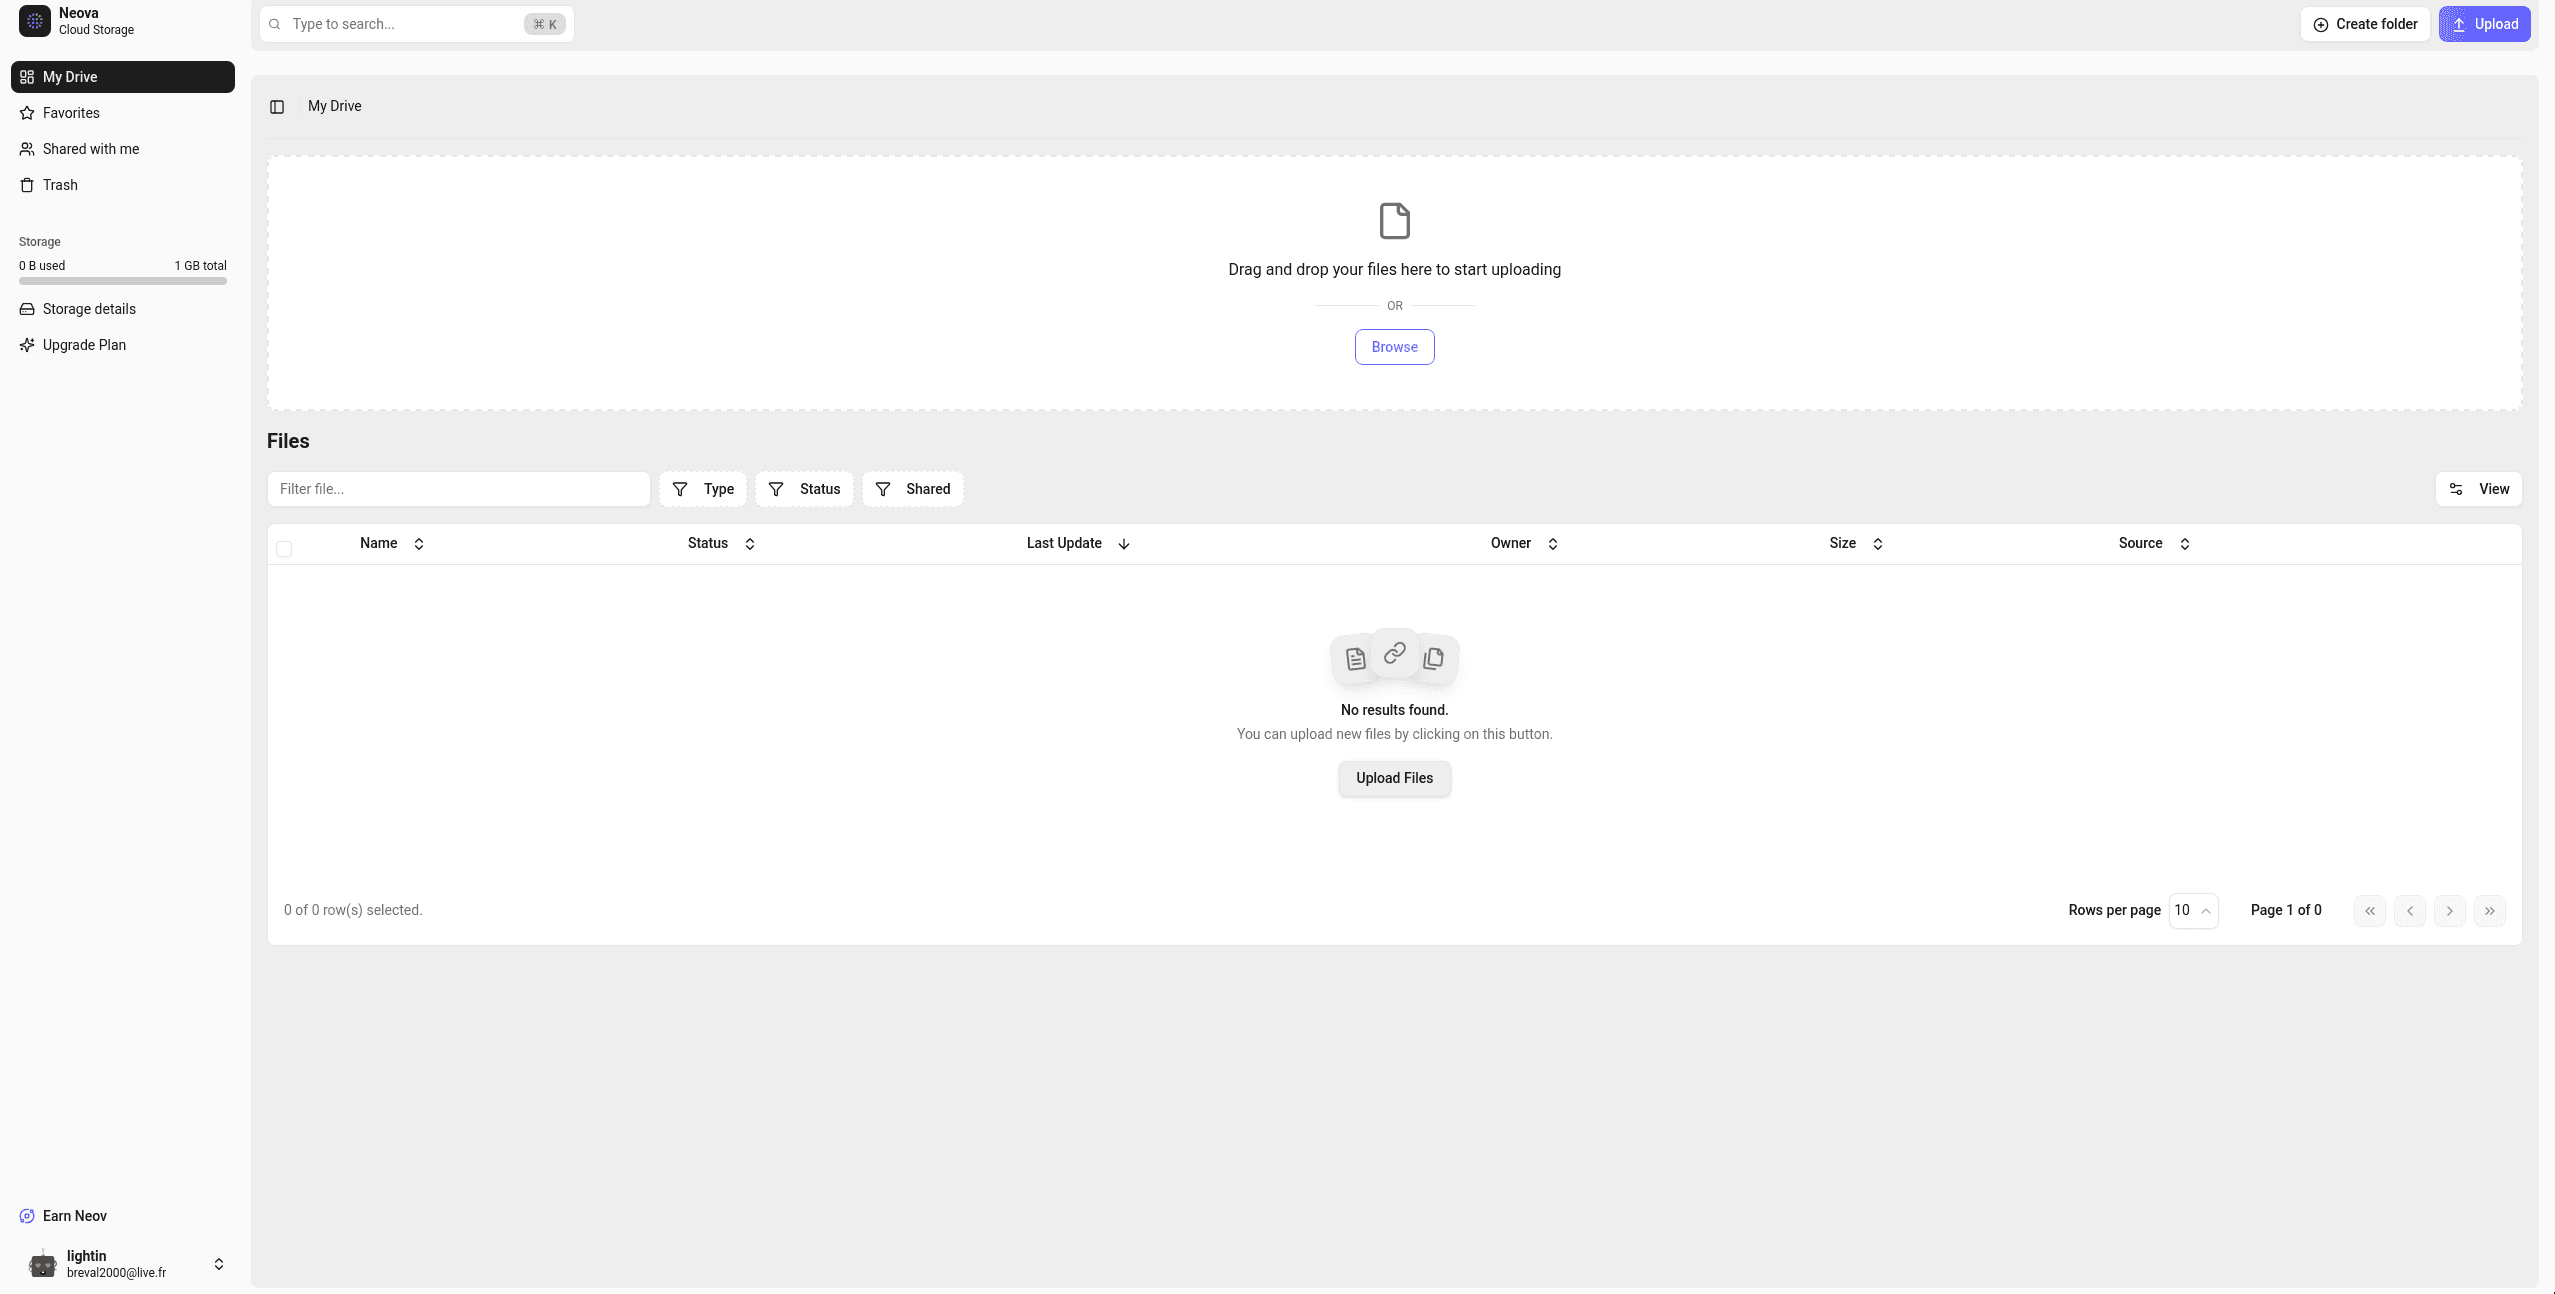Open the Shared filter dropdown
This screenshot has height=1294, width=2555.
click(913, 489)
